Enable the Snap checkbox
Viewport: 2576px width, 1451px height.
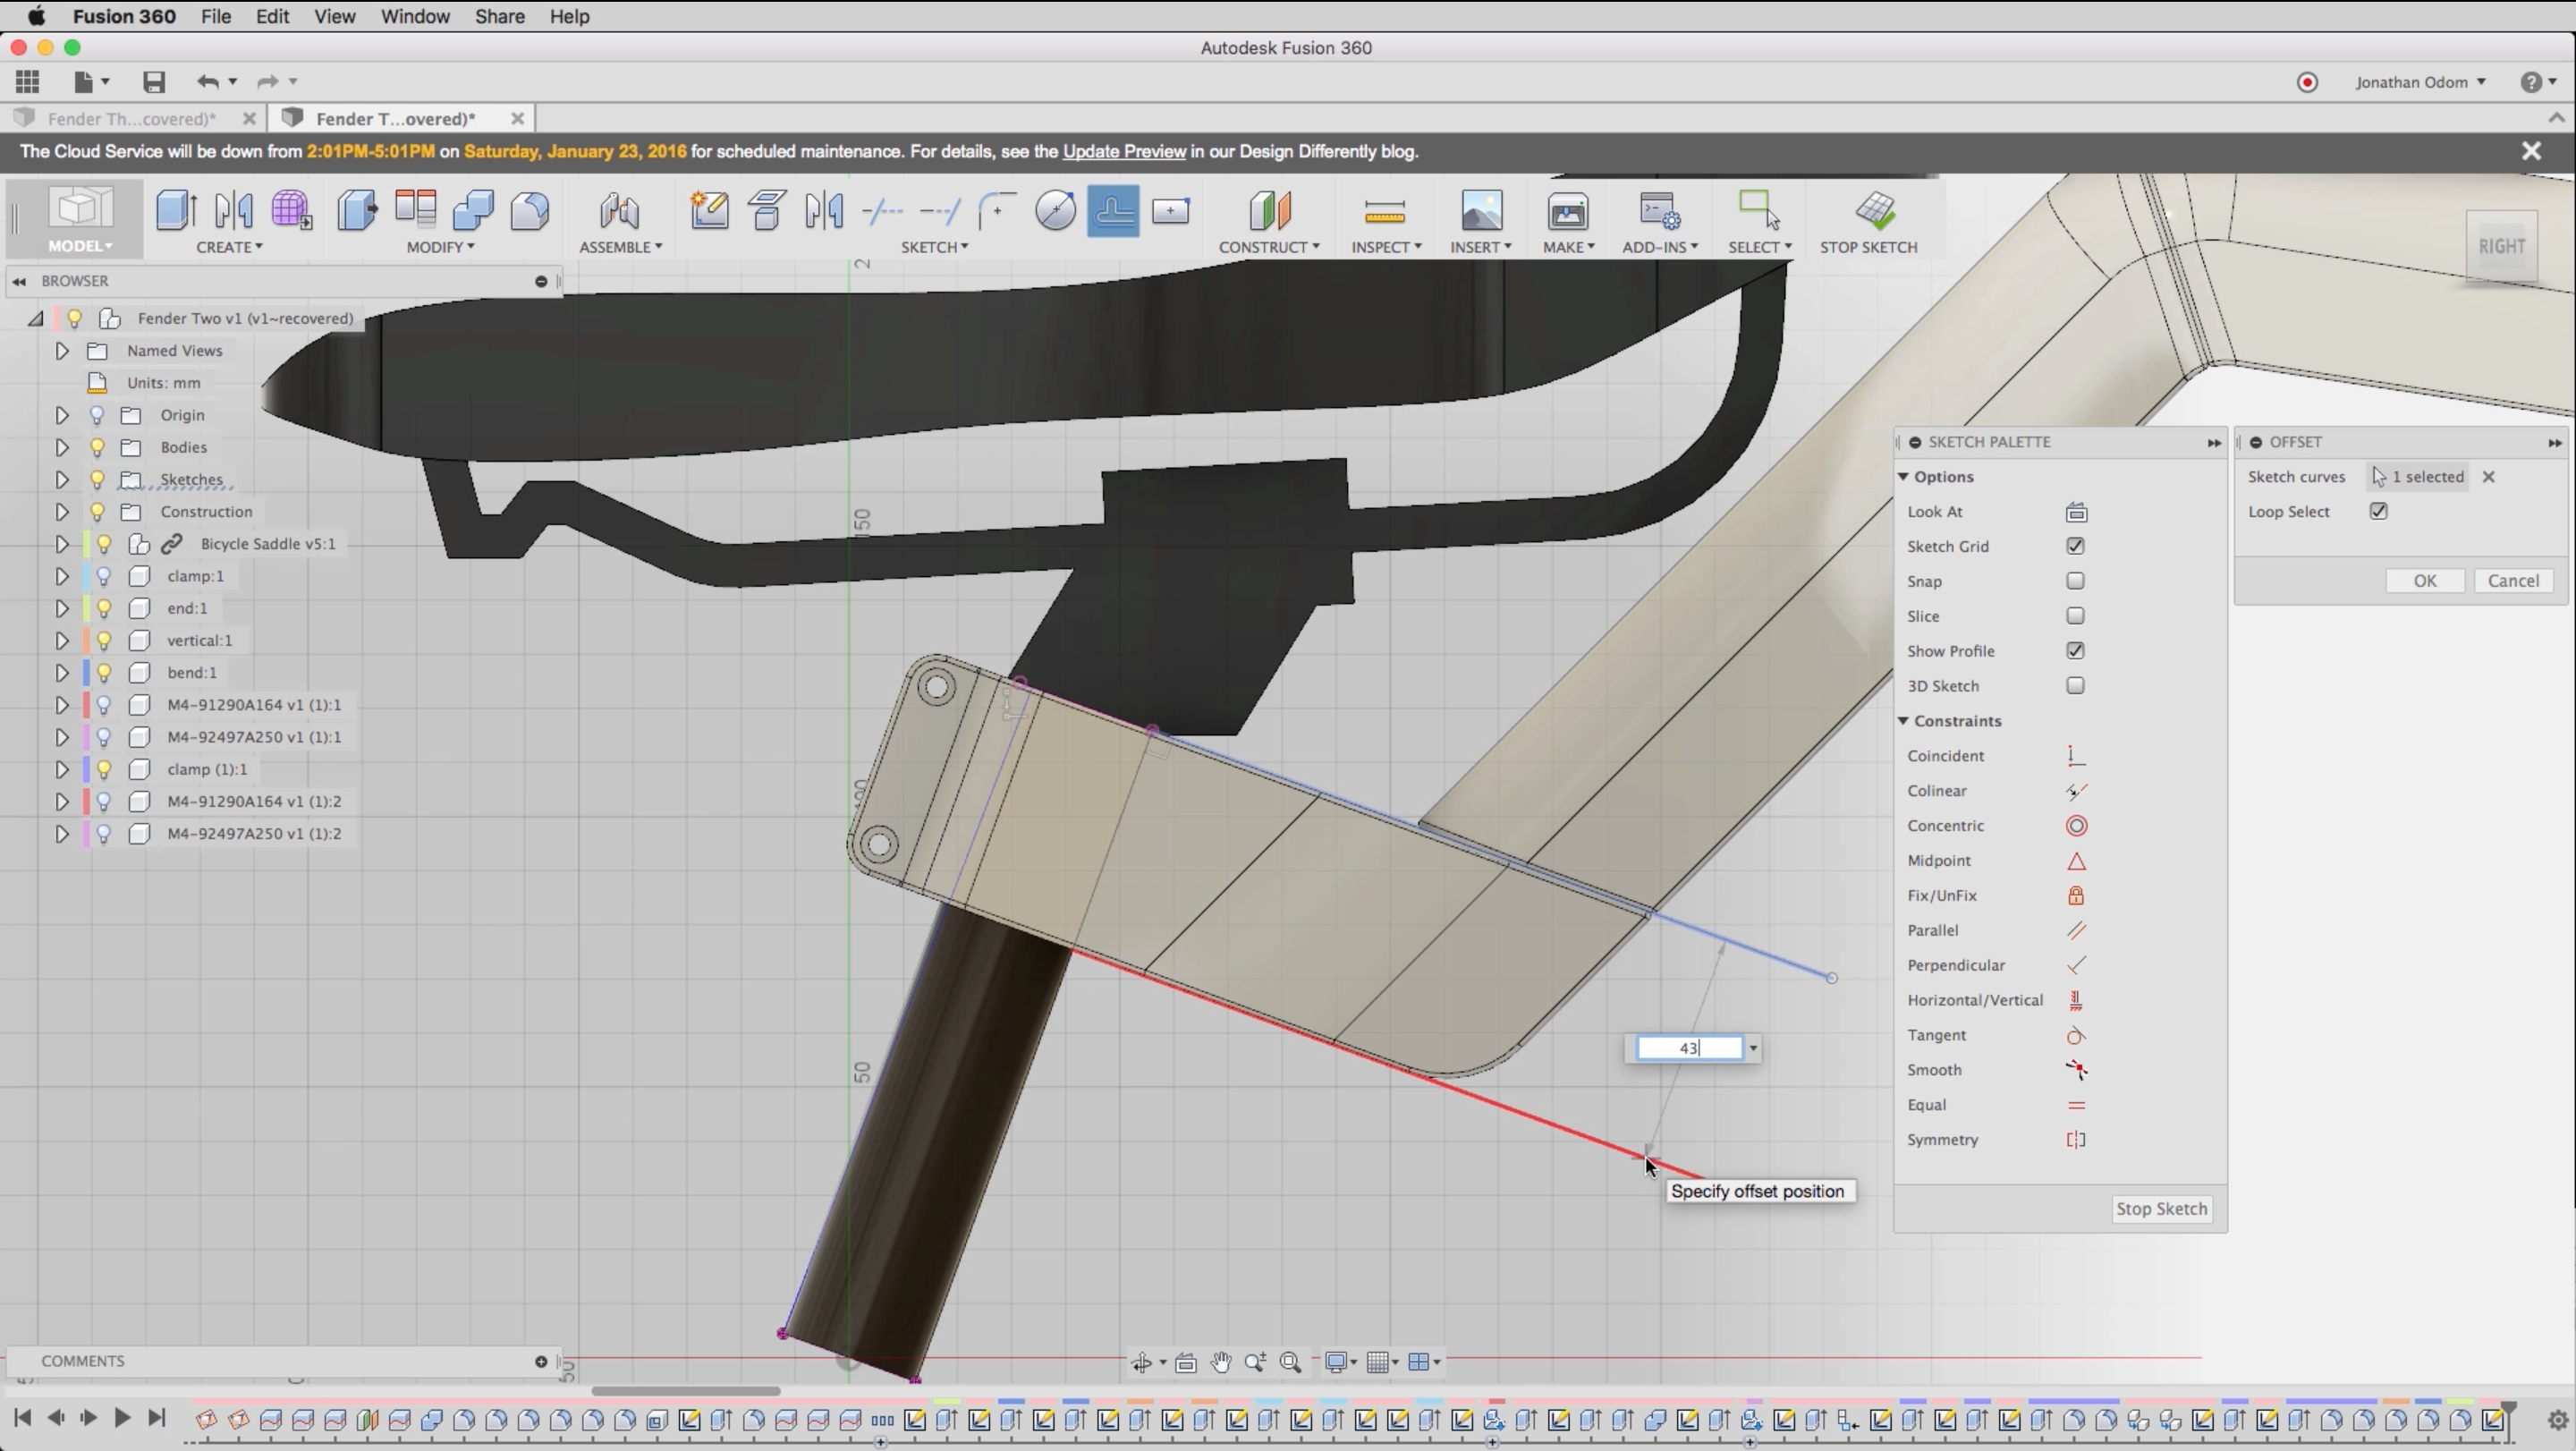(x=2075, y=581)
